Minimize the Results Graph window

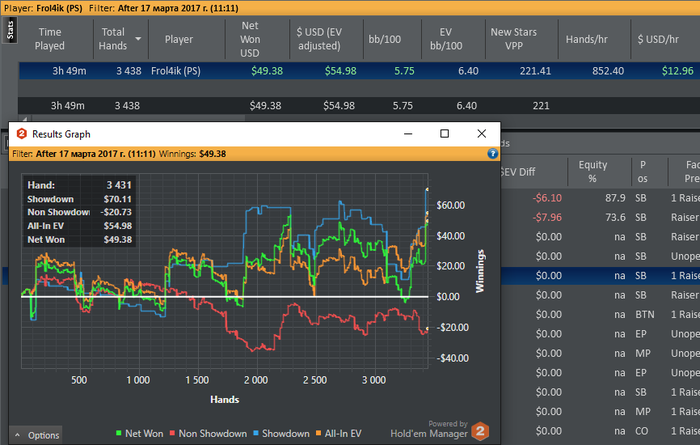[x=408, y=134]
